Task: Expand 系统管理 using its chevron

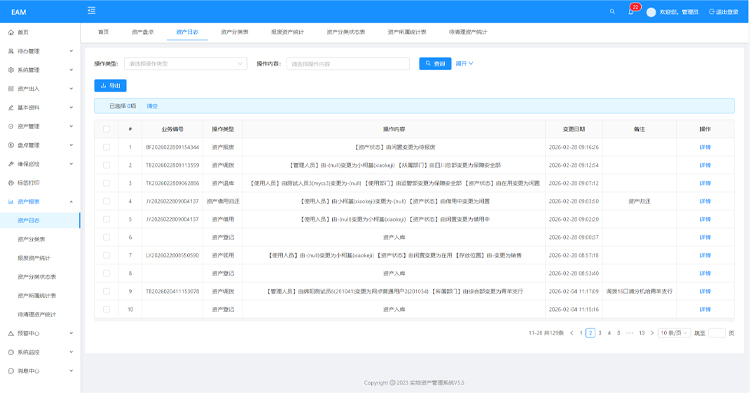Action: [x=71, y=70]
